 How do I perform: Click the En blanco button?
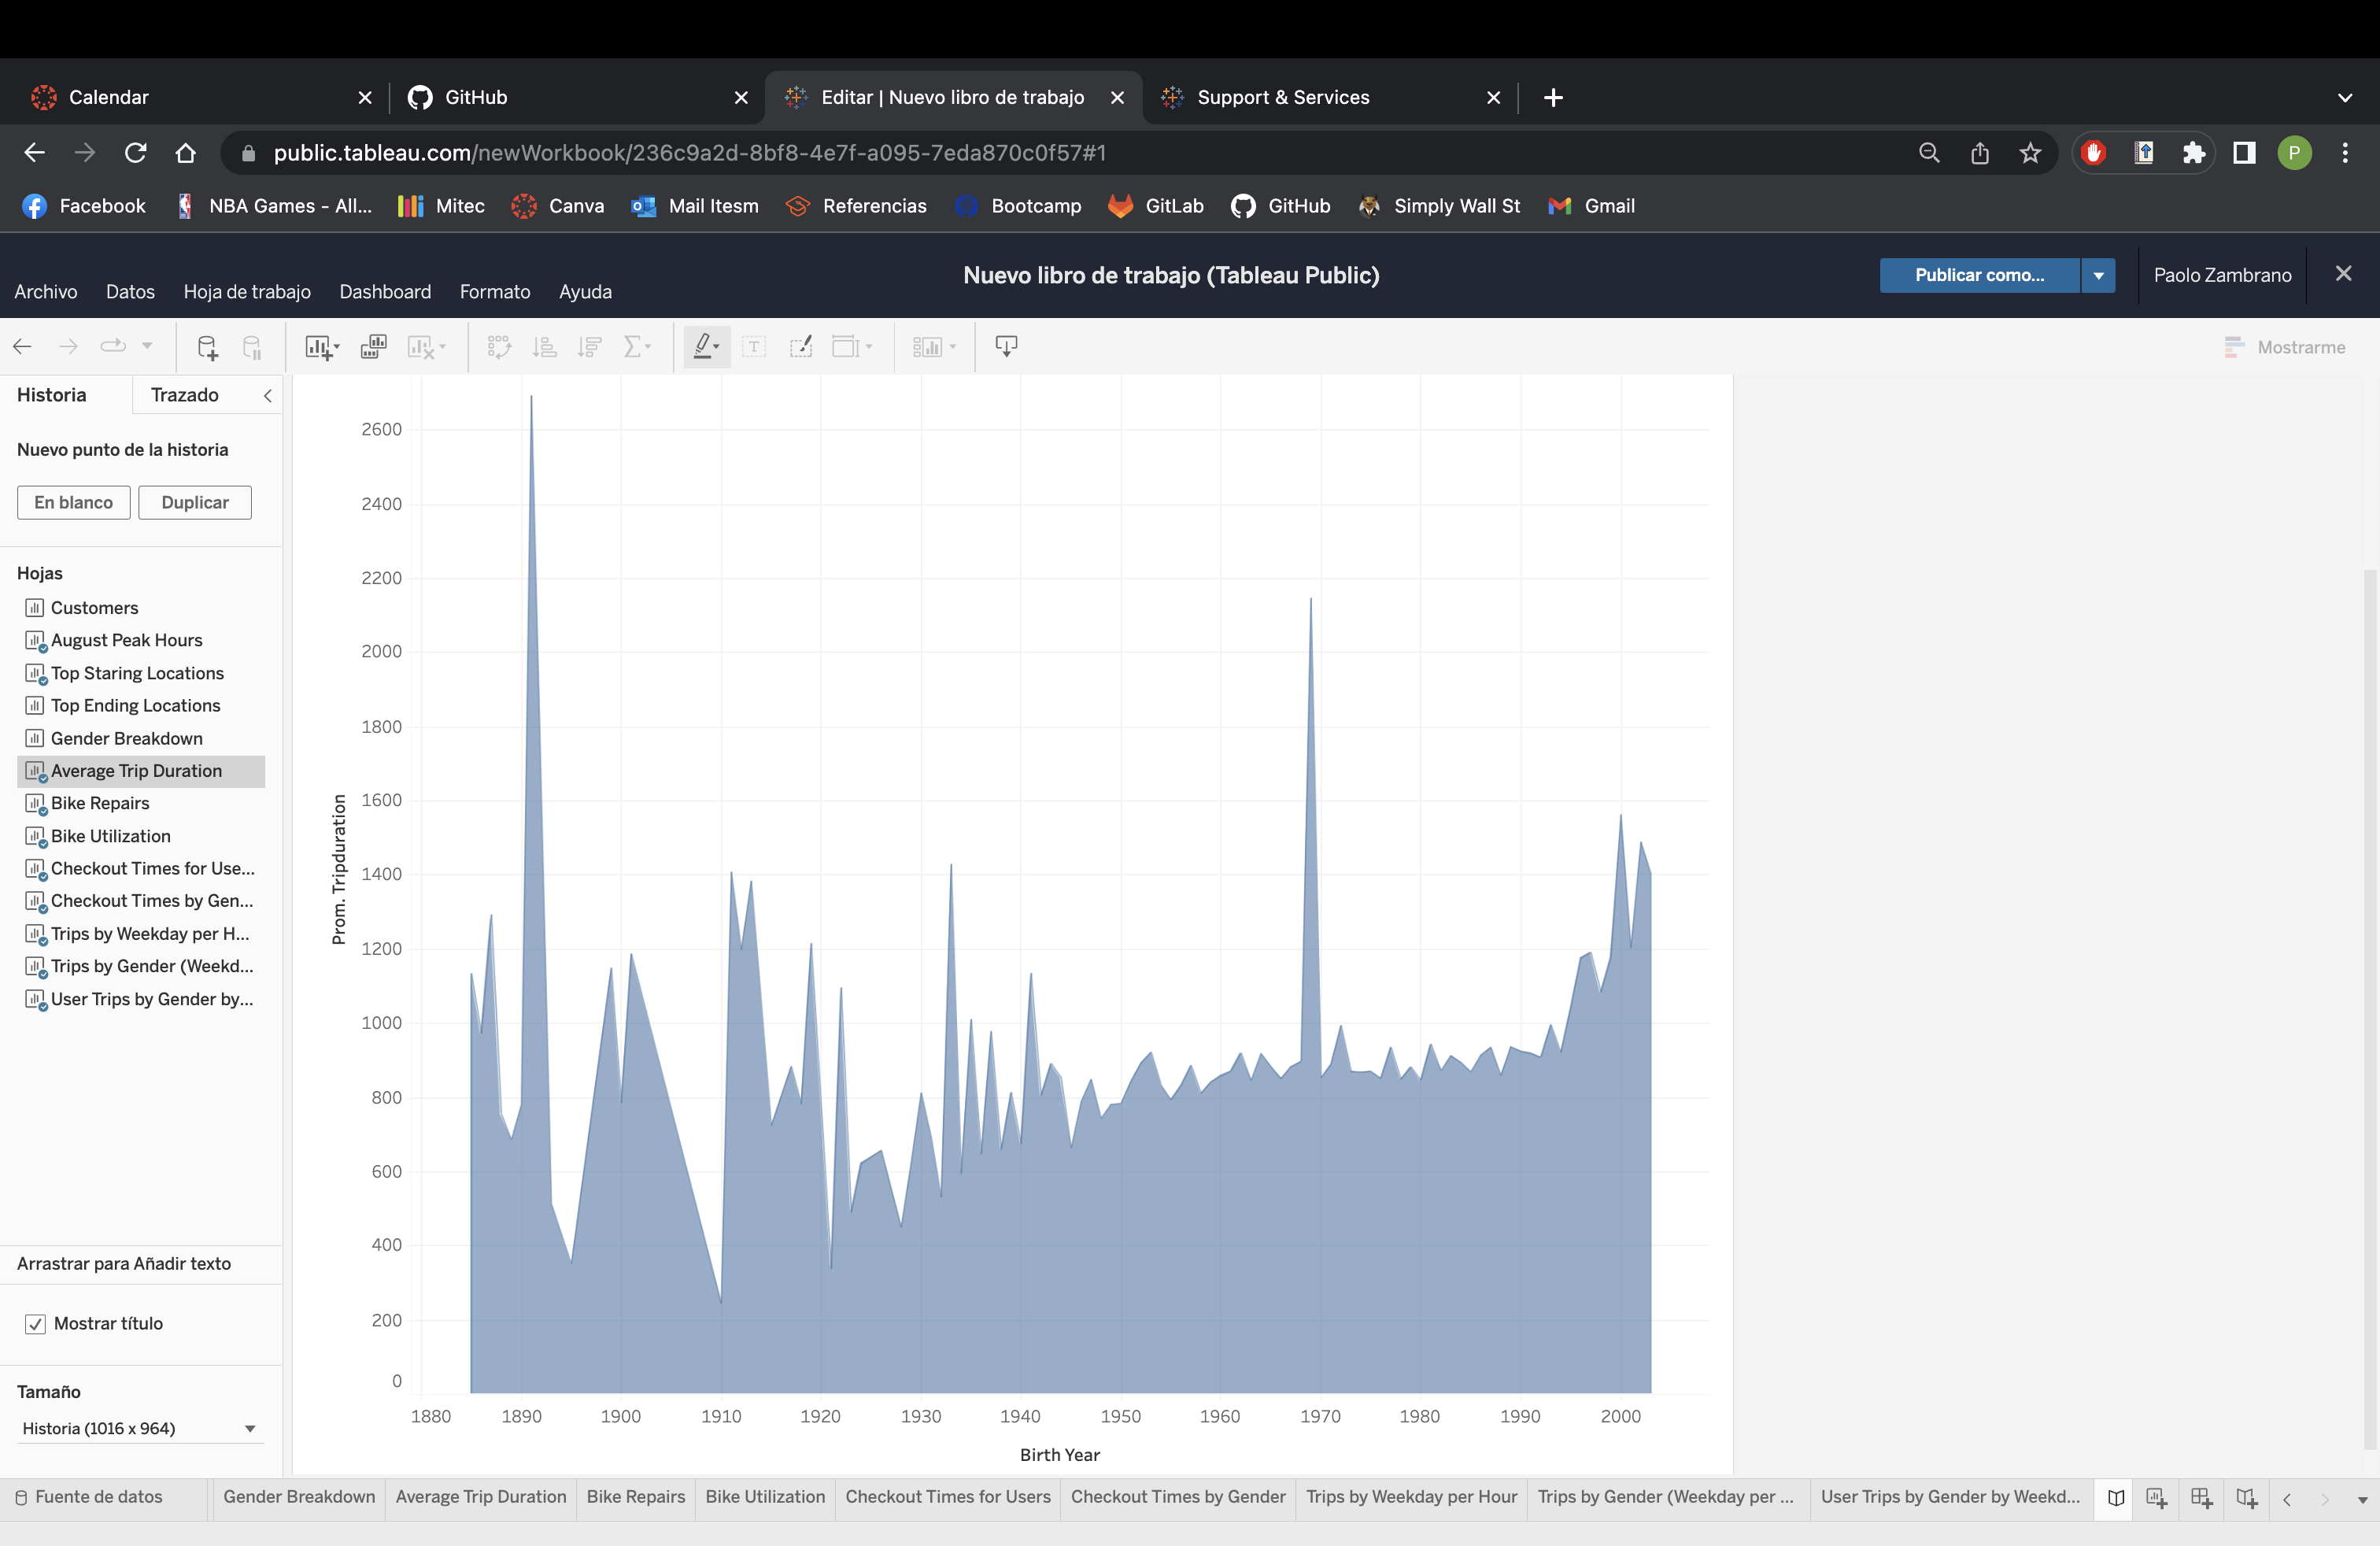point(73,502)
